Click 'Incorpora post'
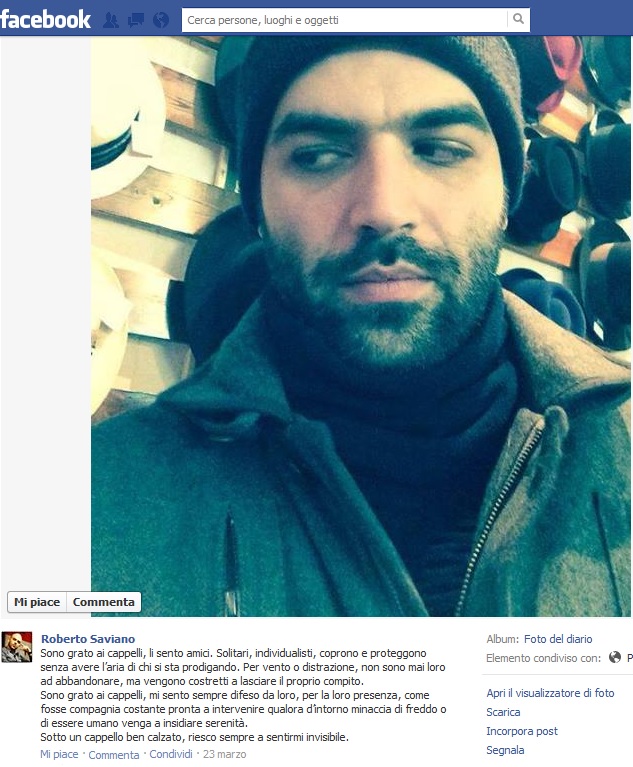 click(522, 731)
